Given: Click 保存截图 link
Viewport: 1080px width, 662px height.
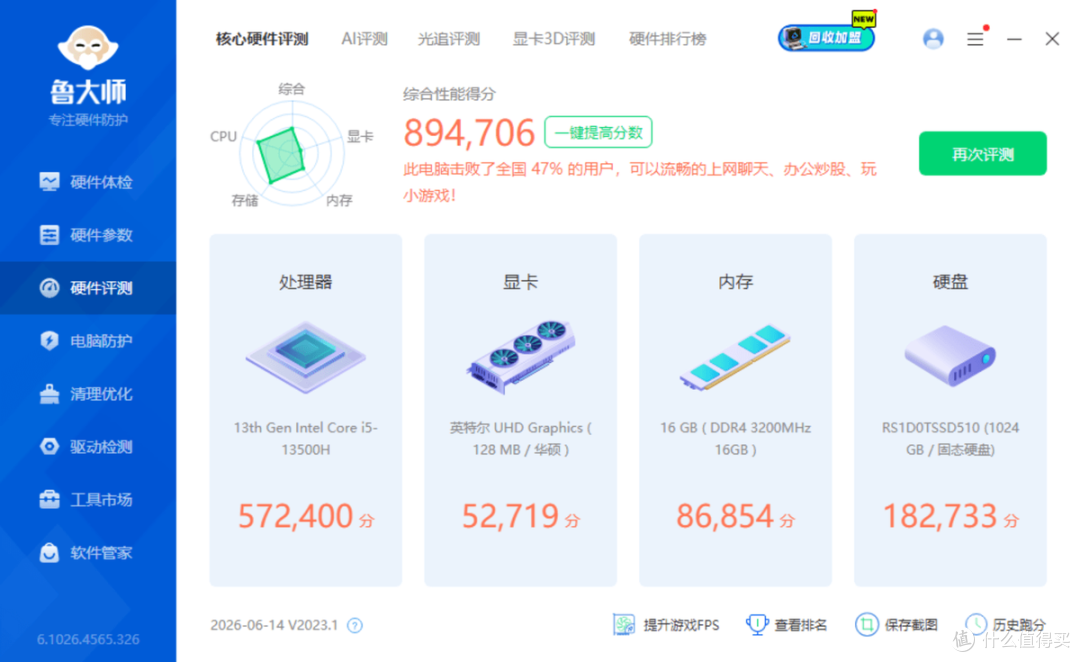Looking at the screenshot, I should pyautogui.click(x=896, y=625).
